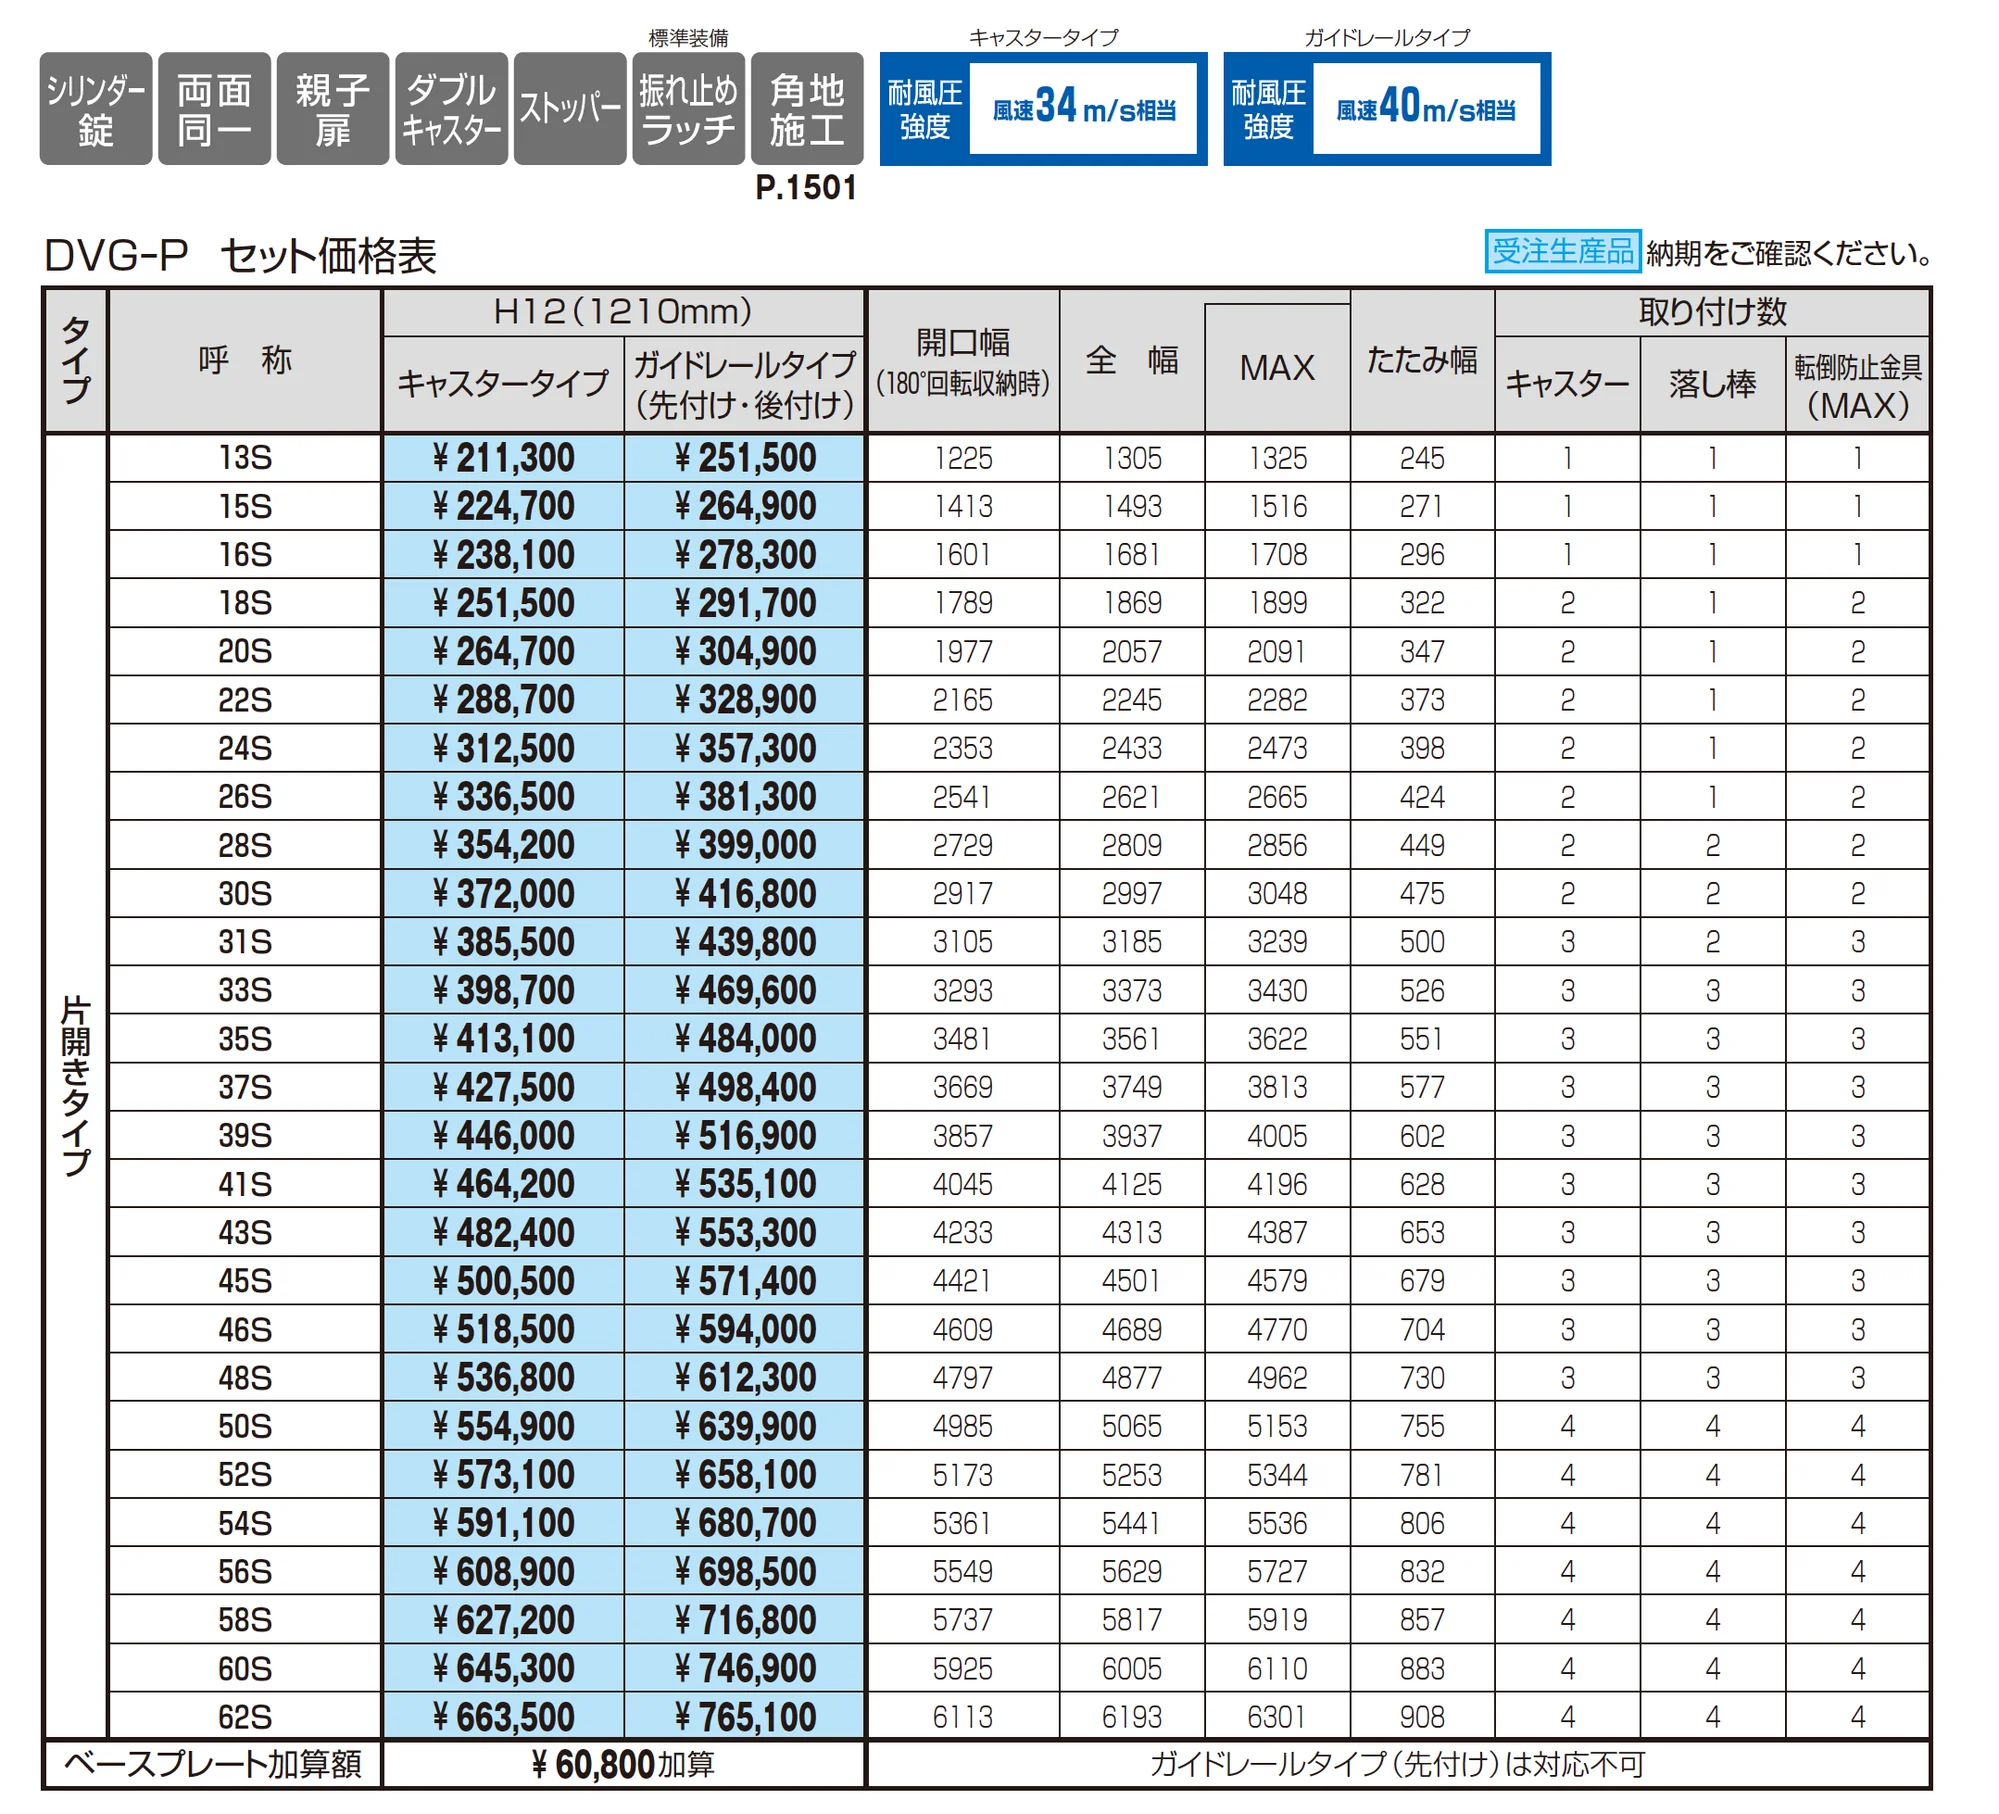This screenshot has width=1999, height=1814.
Task: Select the ¥500,500 price cell
Action: (503, 1281)
